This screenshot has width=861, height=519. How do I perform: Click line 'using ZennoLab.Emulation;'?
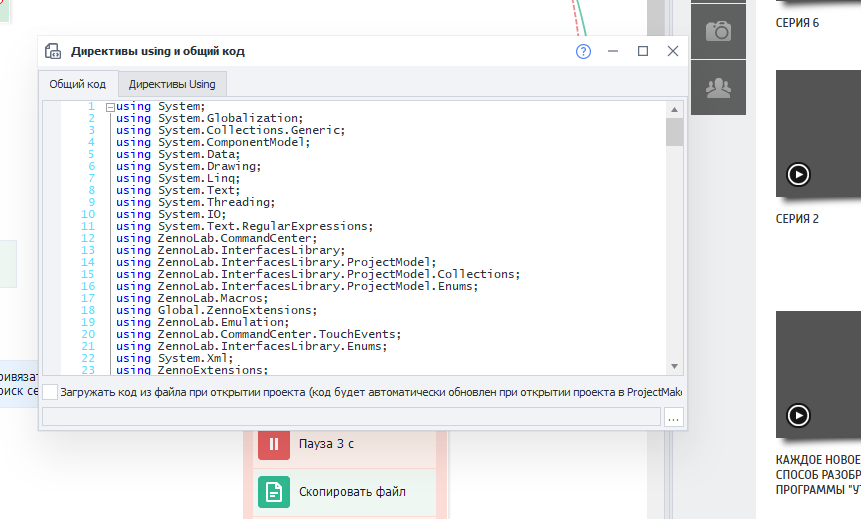[203, 322]
